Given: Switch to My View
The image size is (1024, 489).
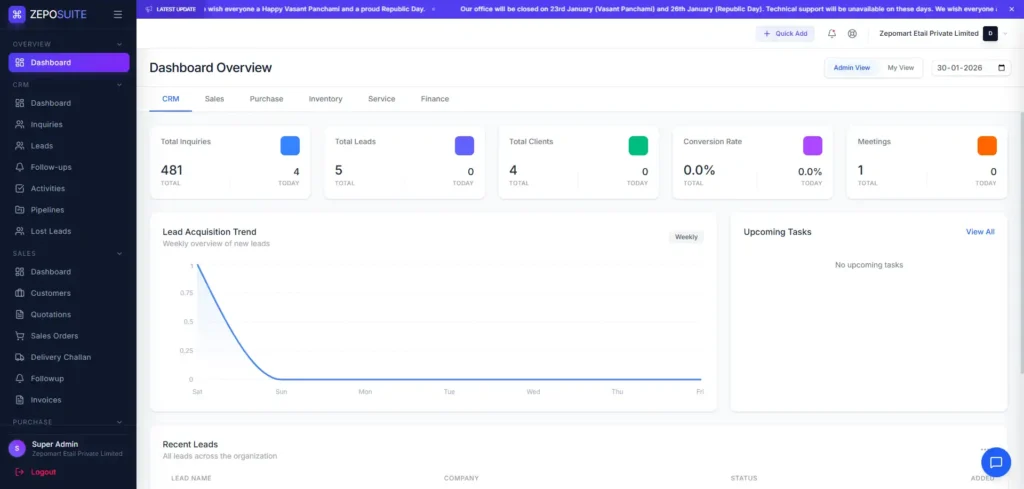Looking at the screenshot, I should click(x=900, y=68).
